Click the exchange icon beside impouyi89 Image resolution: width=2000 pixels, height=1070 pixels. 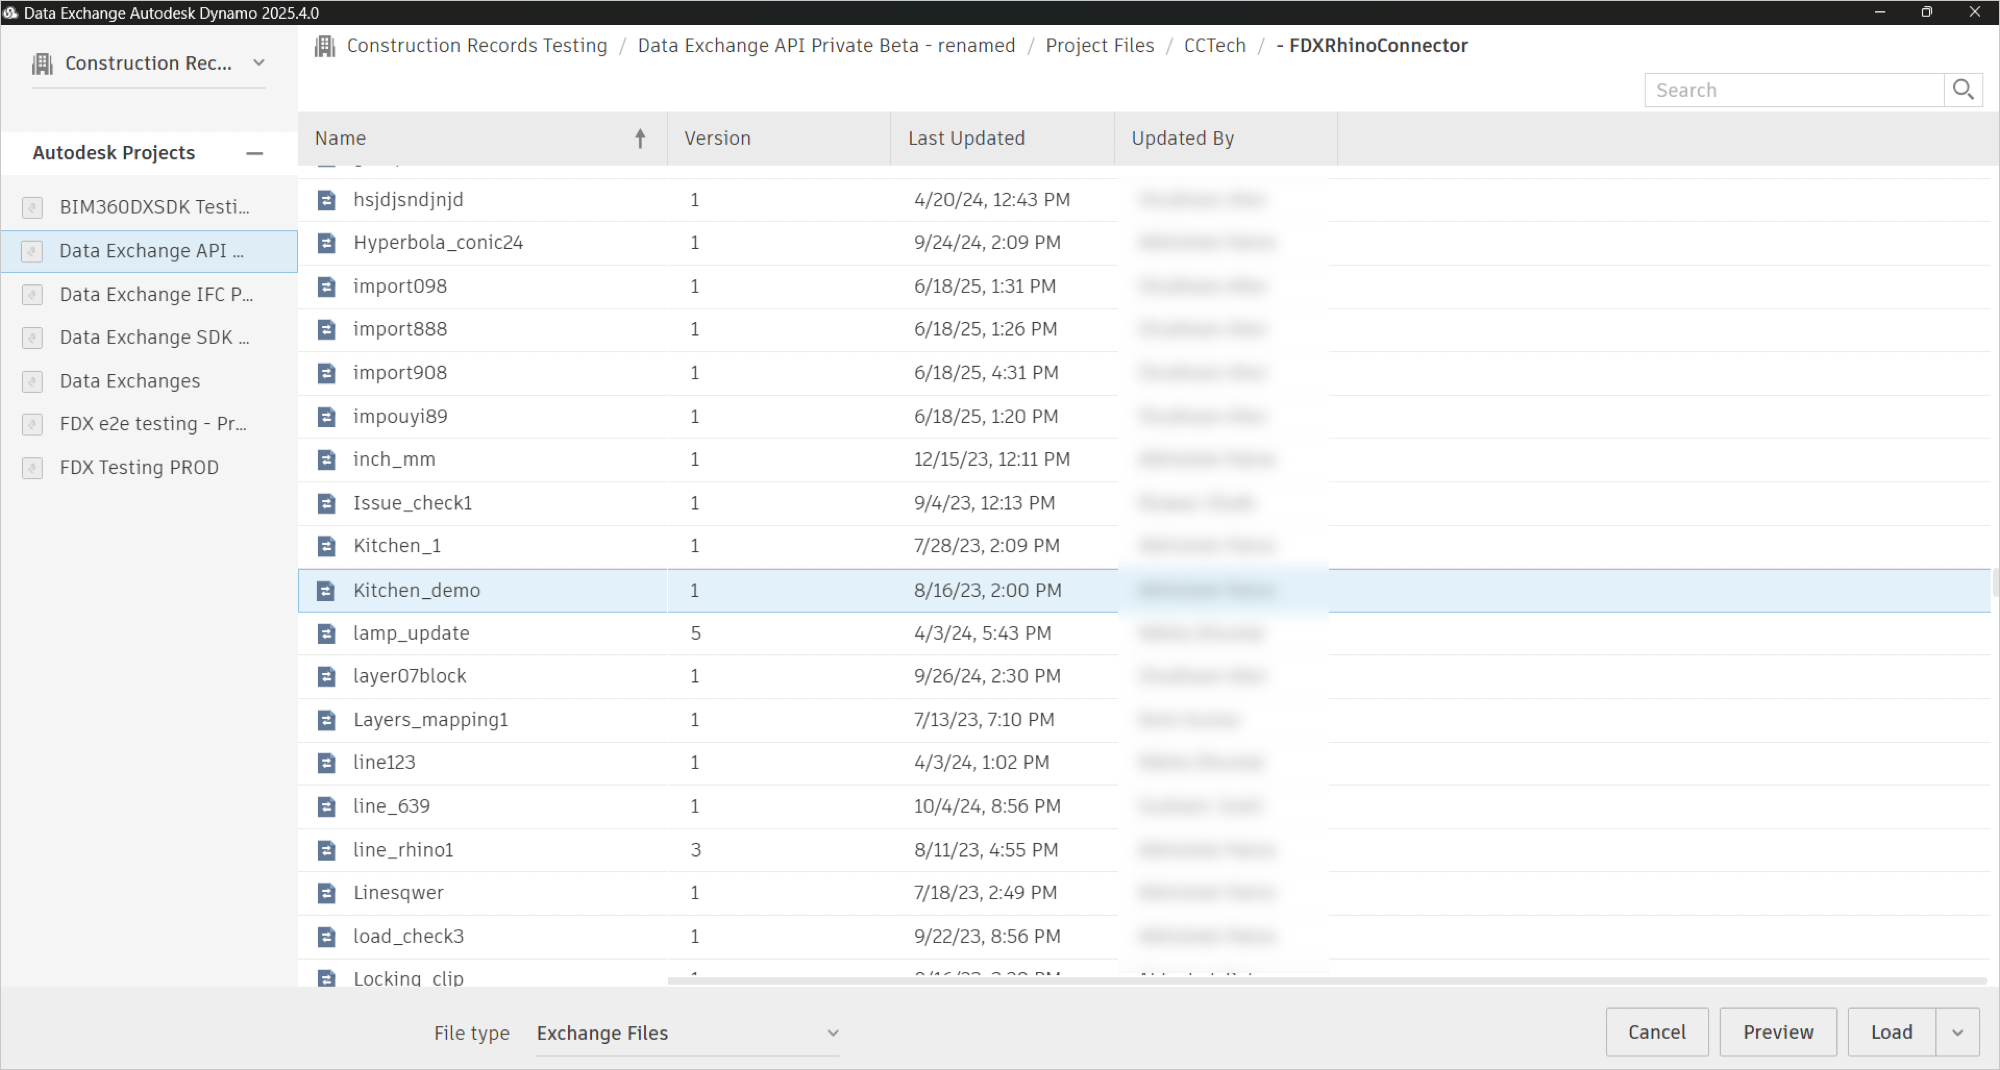pos(326,417)
